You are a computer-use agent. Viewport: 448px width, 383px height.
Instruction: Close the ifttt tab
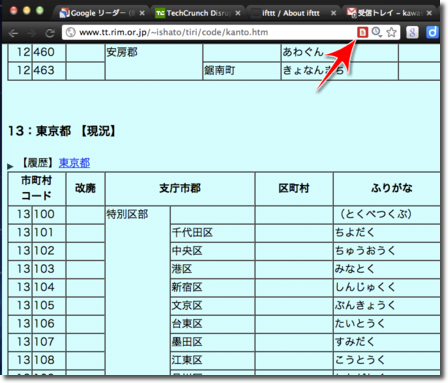click(x=333, y=13)
